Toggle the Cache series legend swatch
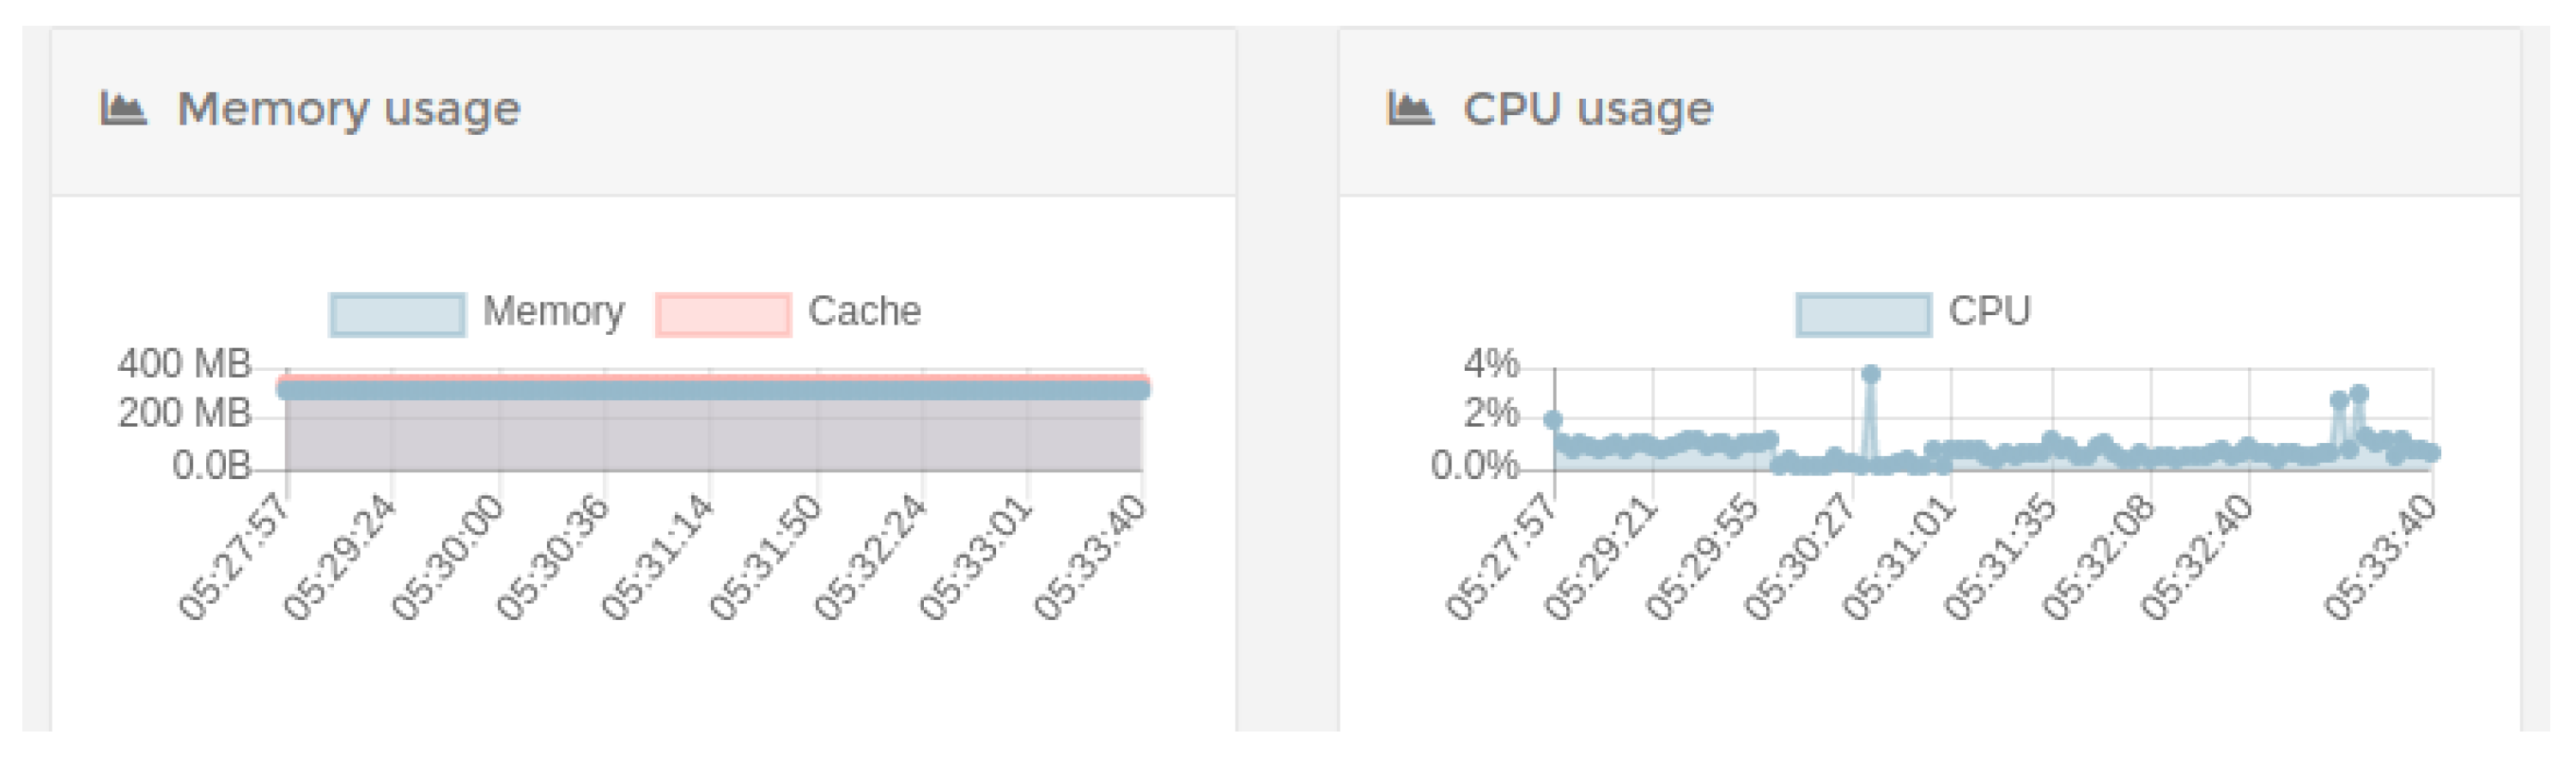This screenshot has height=759, width=2576. (x=722, y=314)
